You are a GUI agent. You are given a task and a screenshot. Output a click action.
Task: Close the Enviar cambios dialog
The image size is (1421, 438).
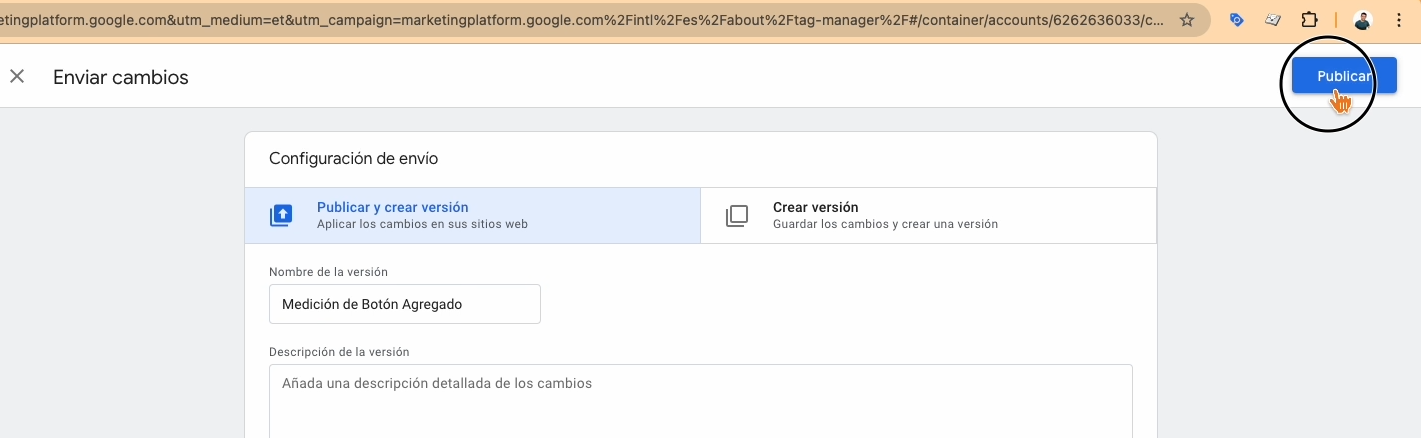tap(17, 77)
